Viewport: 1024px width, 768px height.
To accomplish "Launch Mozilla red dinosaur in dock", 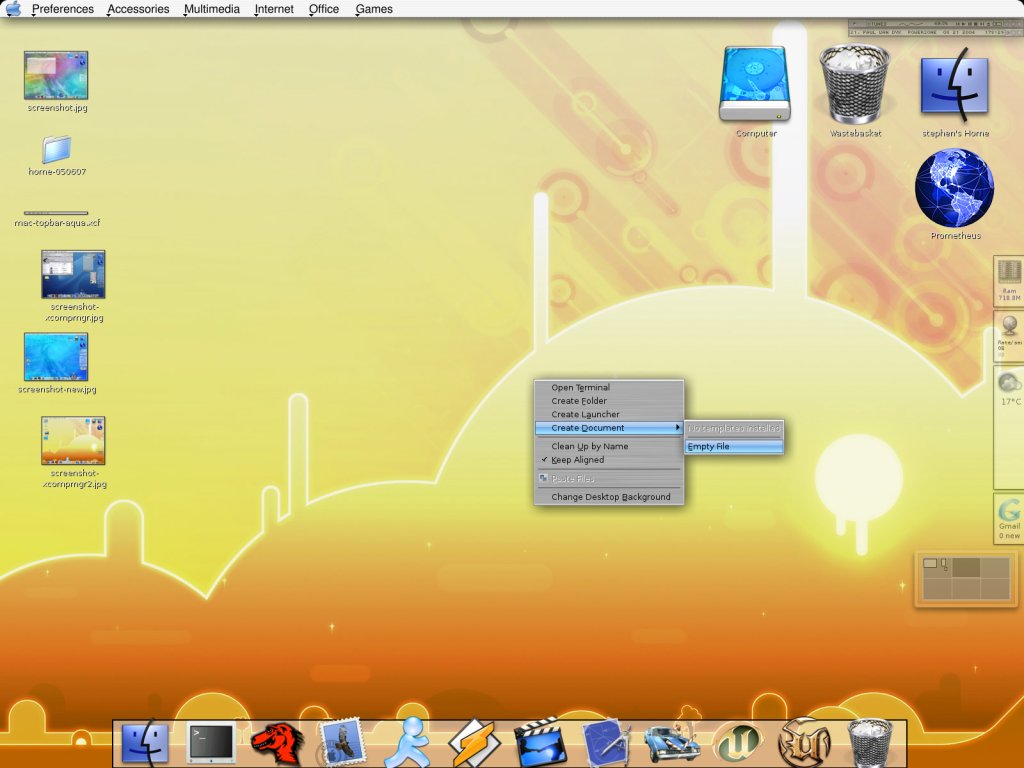I will 278,743.
